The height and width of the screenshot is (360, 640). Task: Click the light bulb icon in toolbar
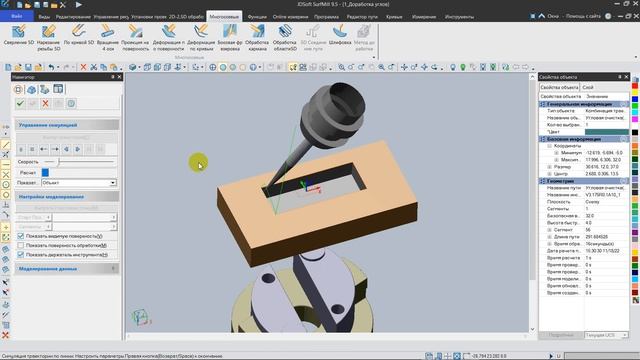tap(453, 67)
